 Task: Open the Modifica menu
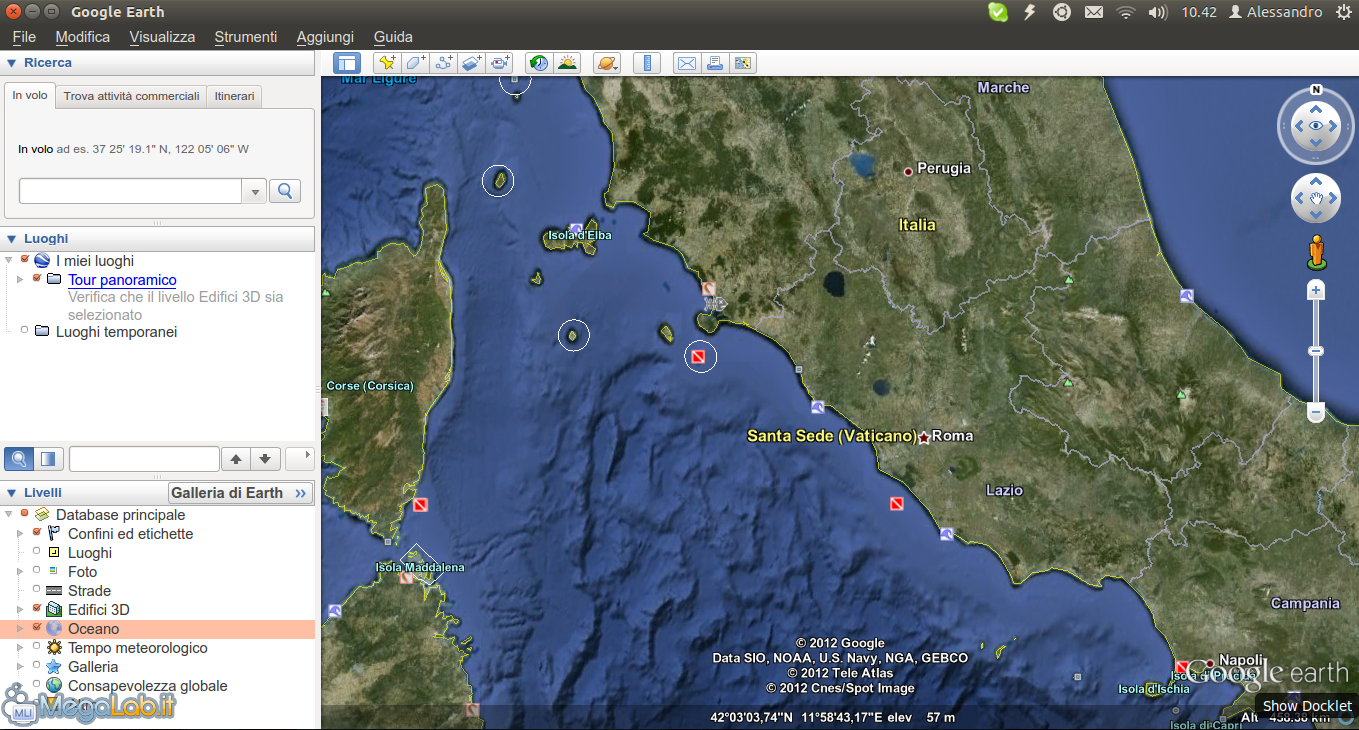click(83, 37)
